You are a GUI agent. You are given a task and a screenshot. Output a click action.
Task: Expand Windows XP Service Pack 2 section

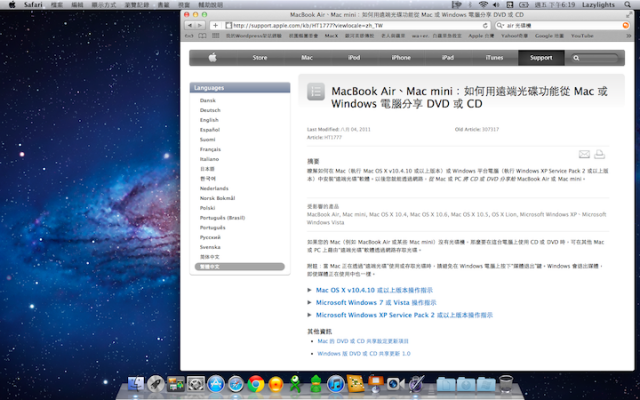pyautogui.click(x=404, y=315)
